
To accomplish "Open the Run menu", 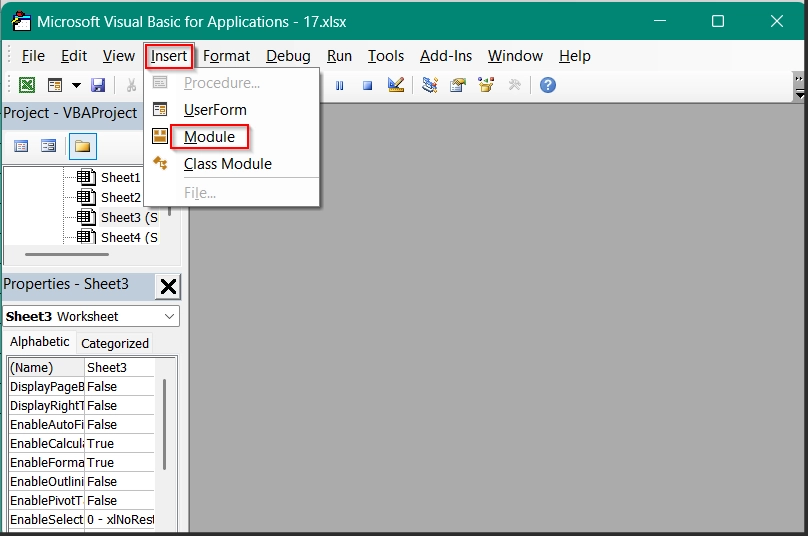I will pyautogui.click(x=339, y=56).
